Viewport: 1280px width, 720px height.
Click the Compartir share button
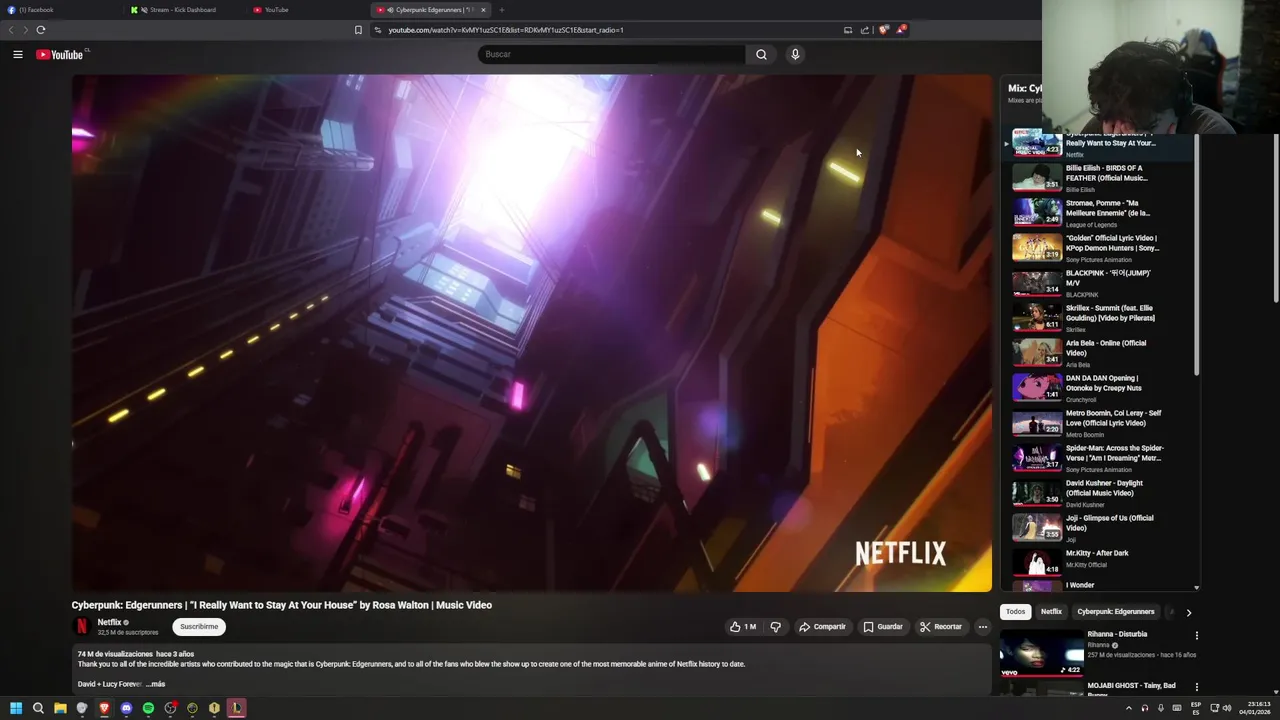822,627
